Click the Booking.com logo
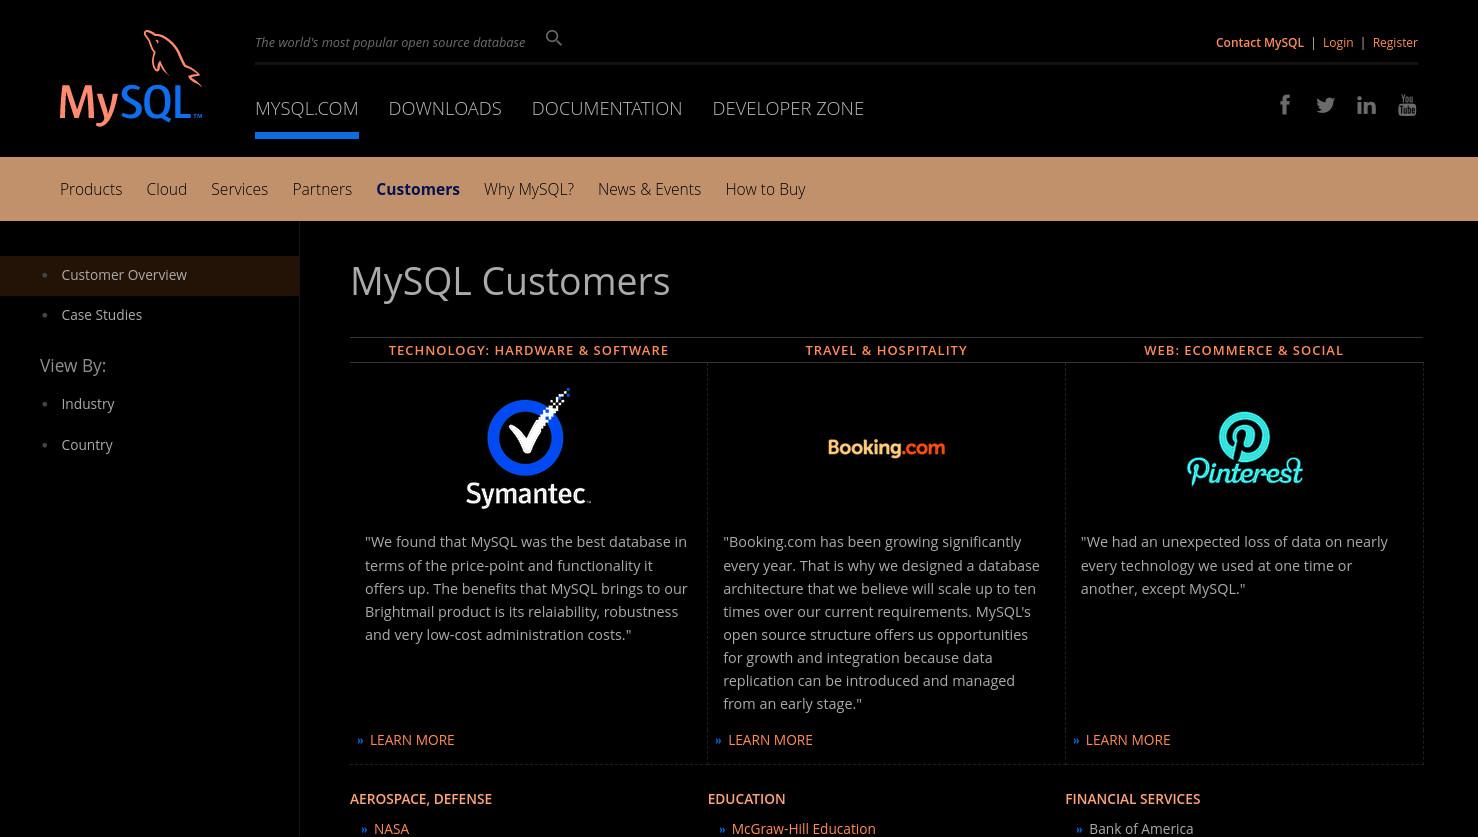Viewport: 1478px width, 837px height. pos(886,448)
